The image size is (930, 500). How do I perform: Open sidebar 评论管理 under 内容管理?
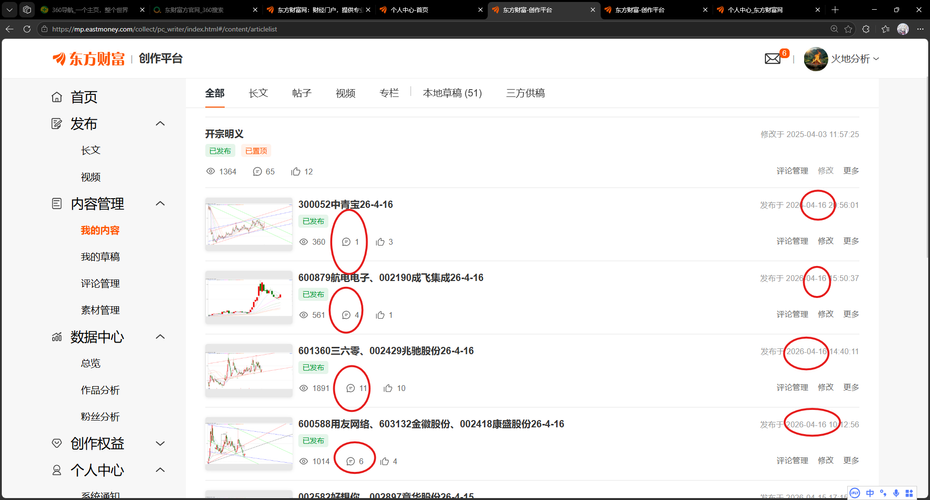click(100, 284)
